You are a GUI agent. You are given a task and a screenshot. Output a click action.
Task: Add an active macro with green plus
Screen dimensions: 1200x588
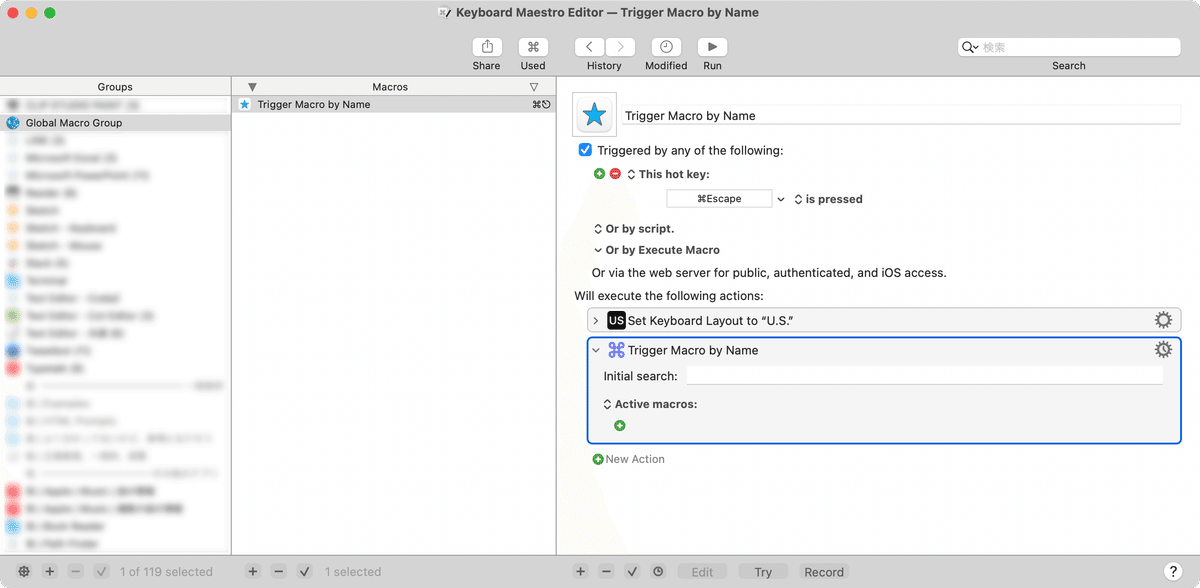coord(620,426)
